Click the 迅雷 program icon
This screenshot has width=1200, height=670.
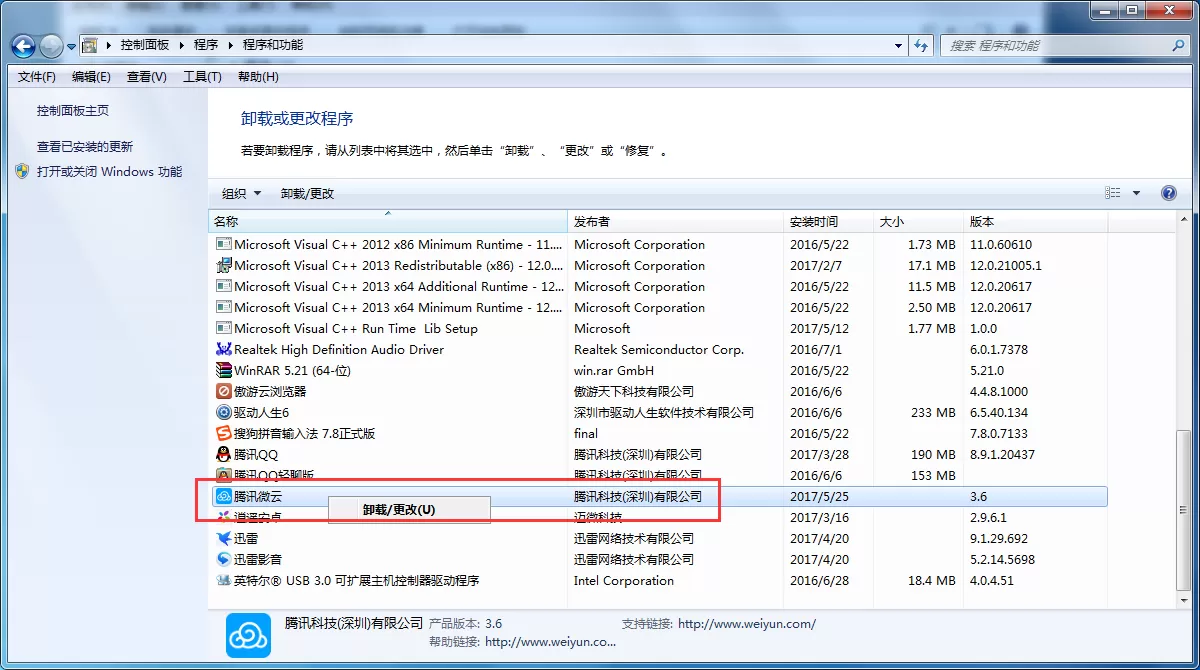tap(224, 538)
